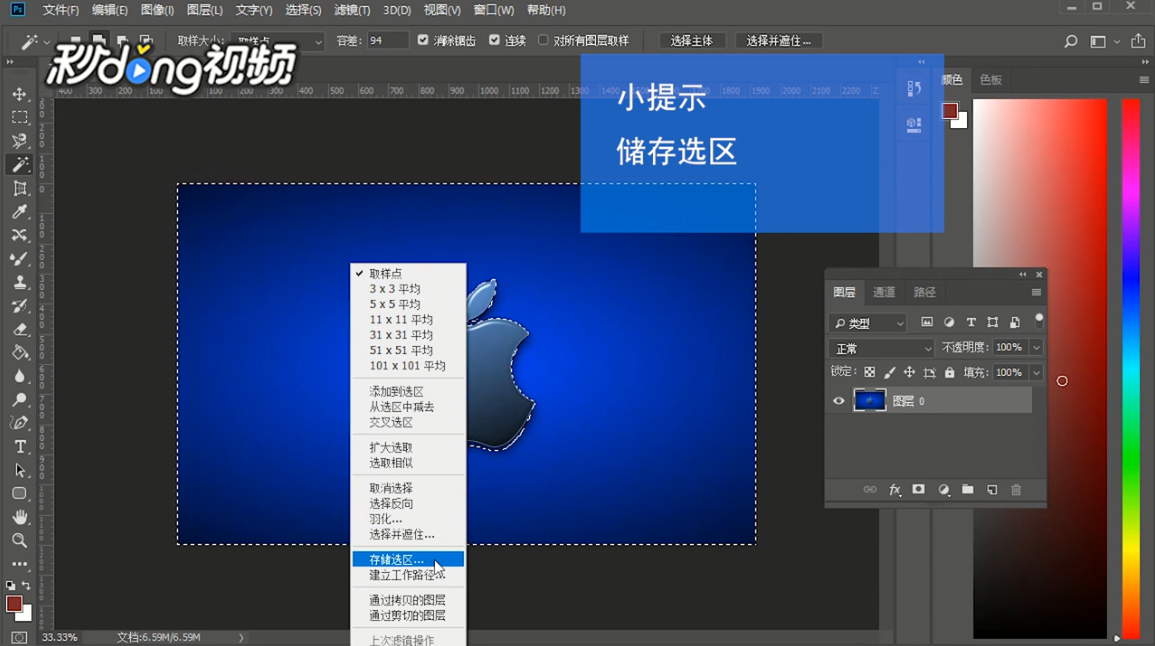Select the Hand tool
The width and height of the screenshot is (1155, 646).
[x=20, y=517]
